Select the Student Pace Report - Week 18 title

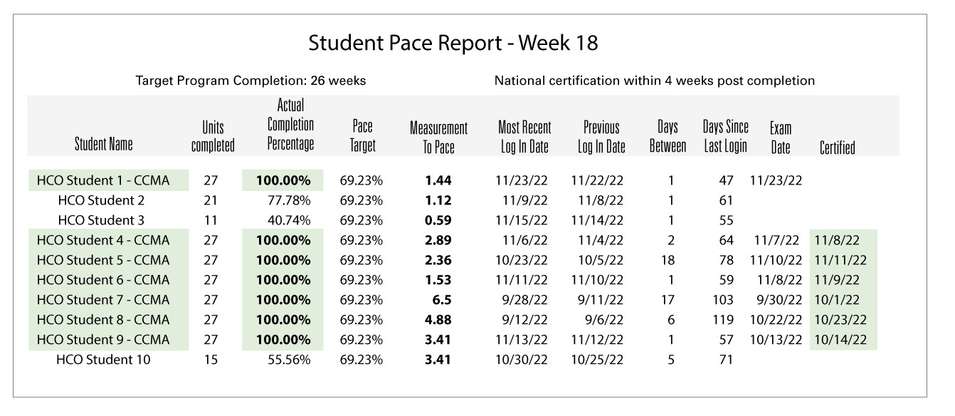(x=453, y=43)
